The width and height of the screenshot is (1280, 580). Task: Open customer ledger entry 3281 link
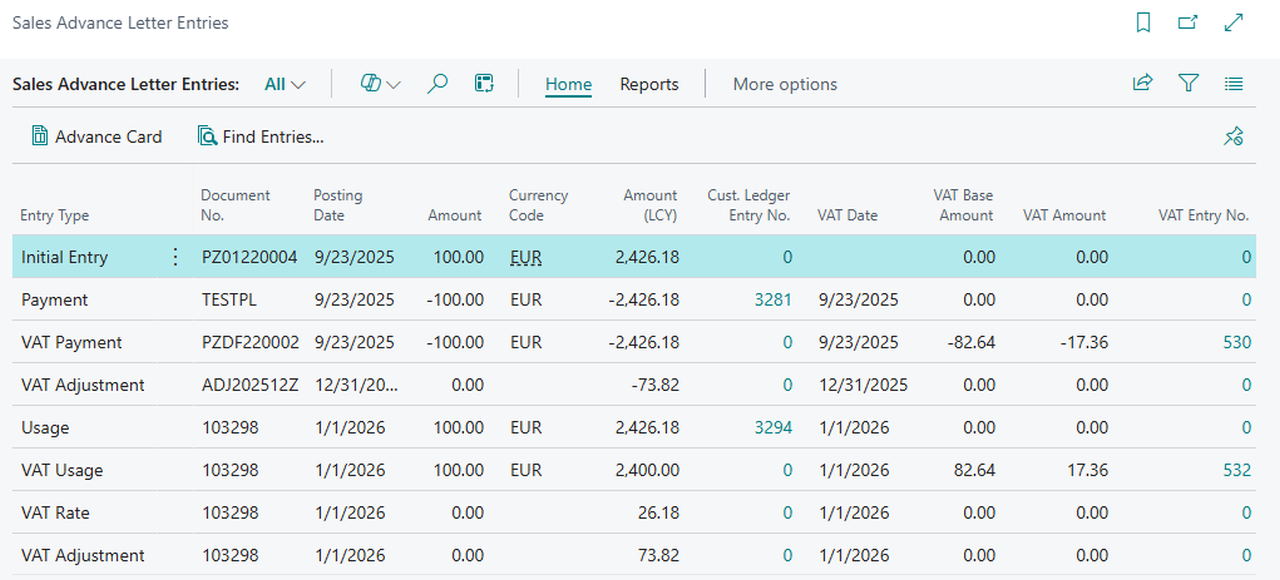(x=773, y=300)
